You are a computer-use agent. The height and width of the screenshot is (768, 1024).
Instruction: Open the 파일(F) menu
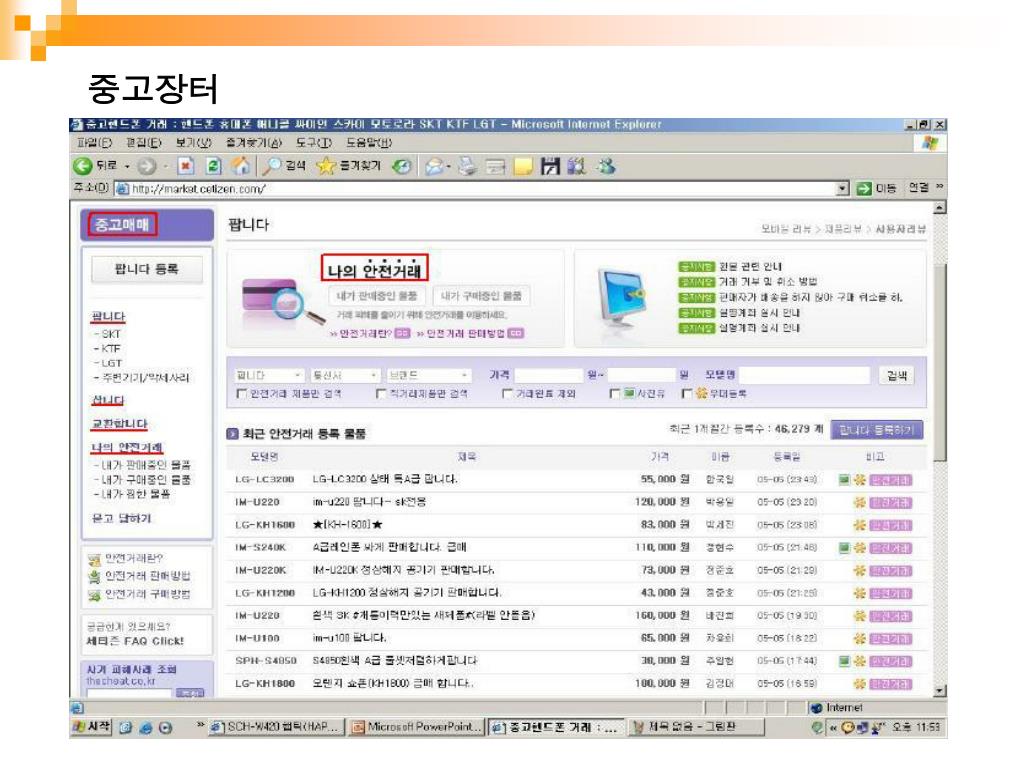coord(95,143)
